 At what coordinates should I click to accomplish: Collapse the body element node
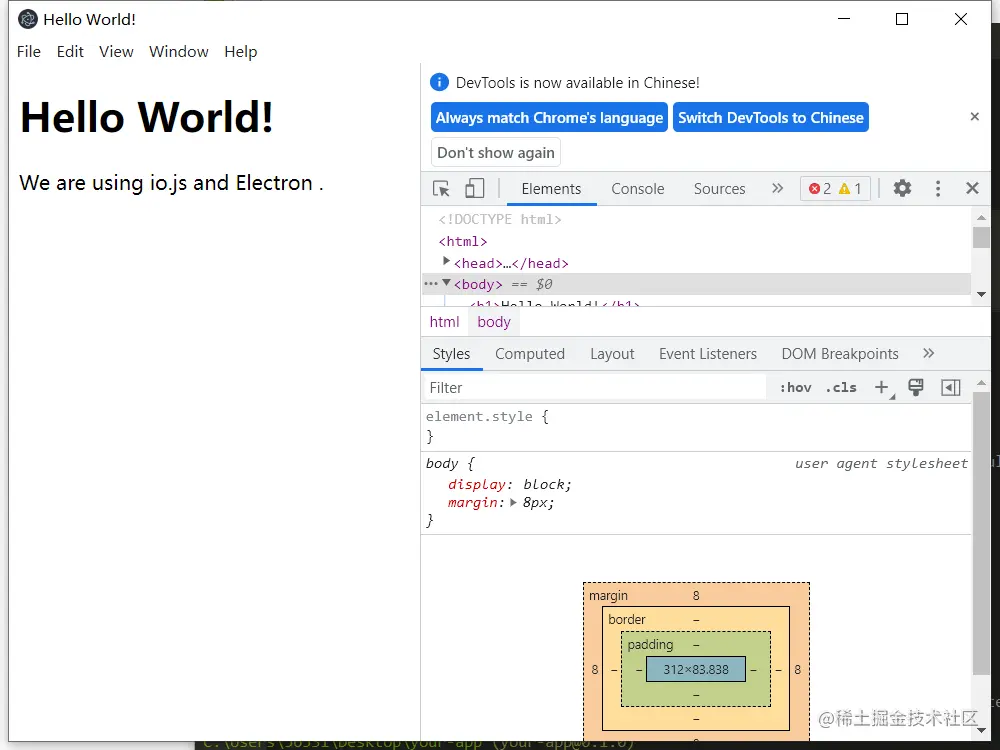click(446, 283)
